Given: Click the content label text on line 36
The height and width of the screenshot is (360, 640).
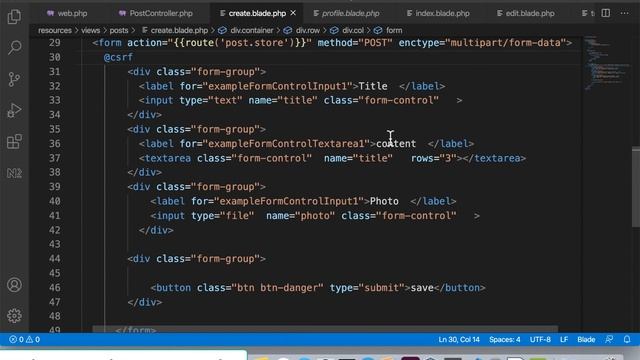Looking at the screenshot, I should click(396, 144).
